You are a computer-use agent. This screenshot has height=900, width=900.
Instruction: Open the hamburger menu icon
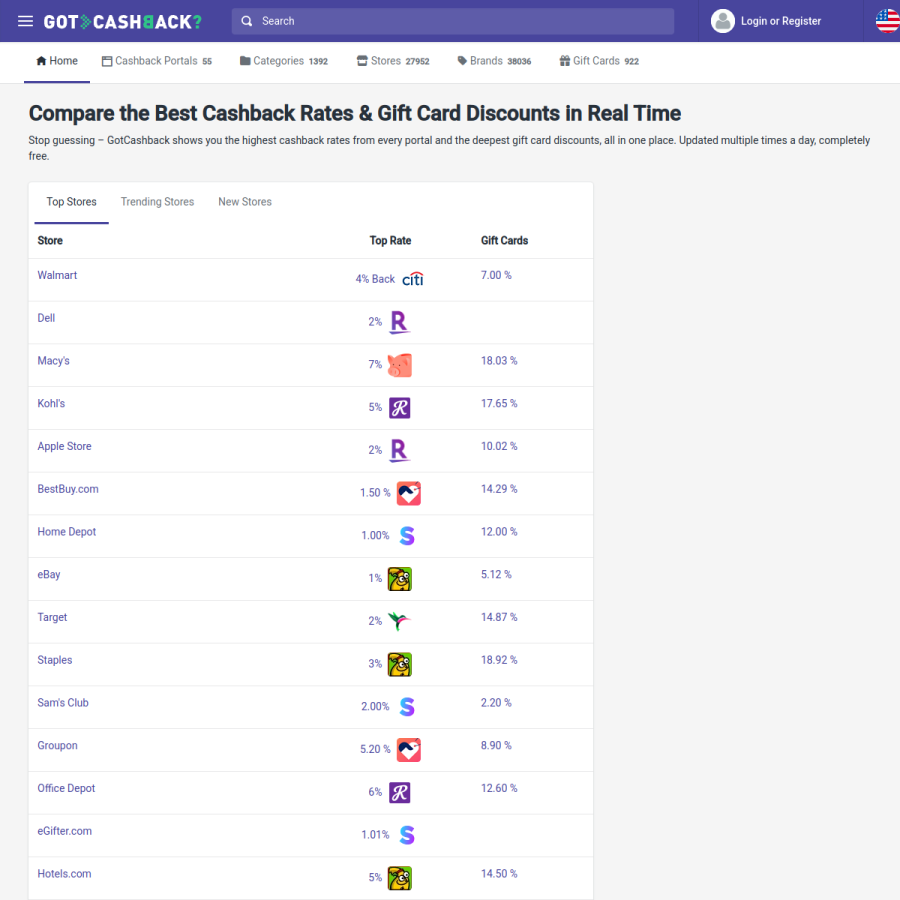point(25,21)
